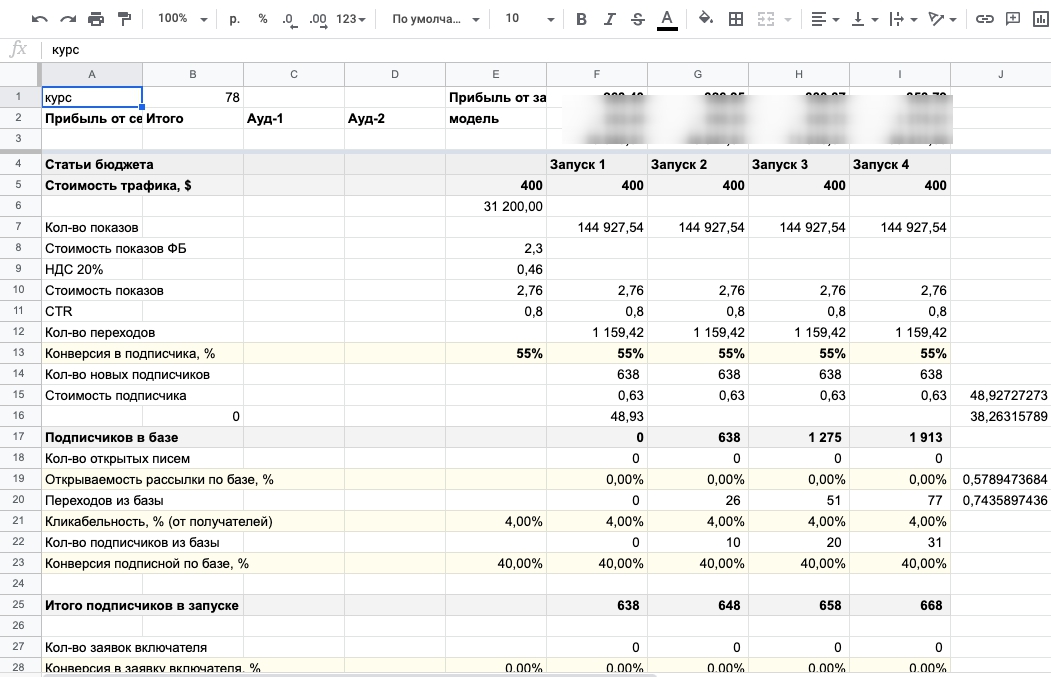Apply fill color with paint bucket icon
Screen dimensions: 1051x677
click(x=705, y=19)
